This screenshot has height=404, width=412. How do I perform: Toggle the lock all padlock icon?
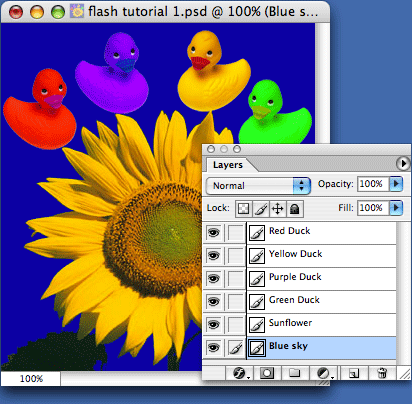tap(294, 209)
